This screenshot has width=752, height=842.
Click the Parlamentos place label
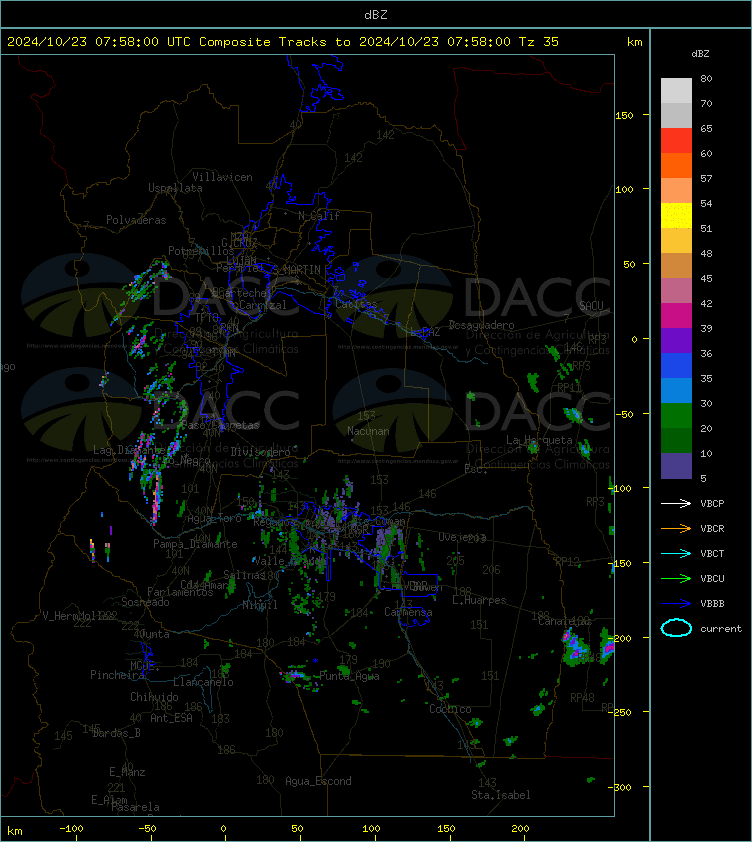(180, 592)
